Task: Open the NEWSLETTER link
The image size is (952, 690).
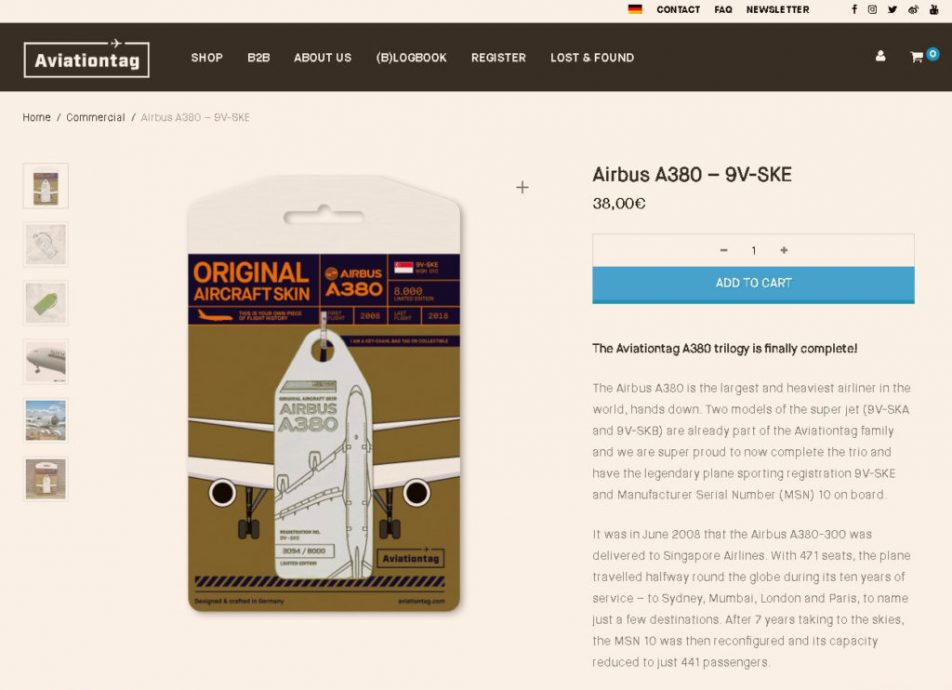Action: [777, 10]
